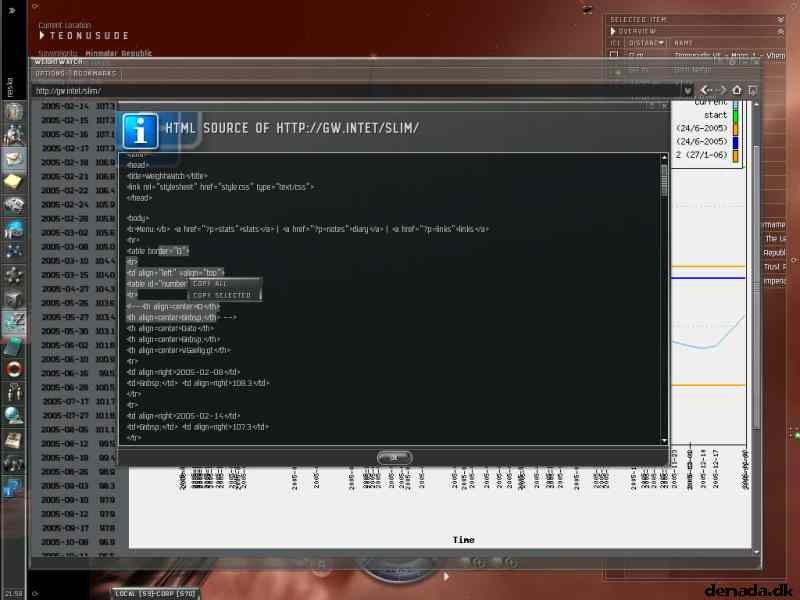Open the grey cube icon in the Neocom
The image size is (800, 600).
tap(14, 298)
